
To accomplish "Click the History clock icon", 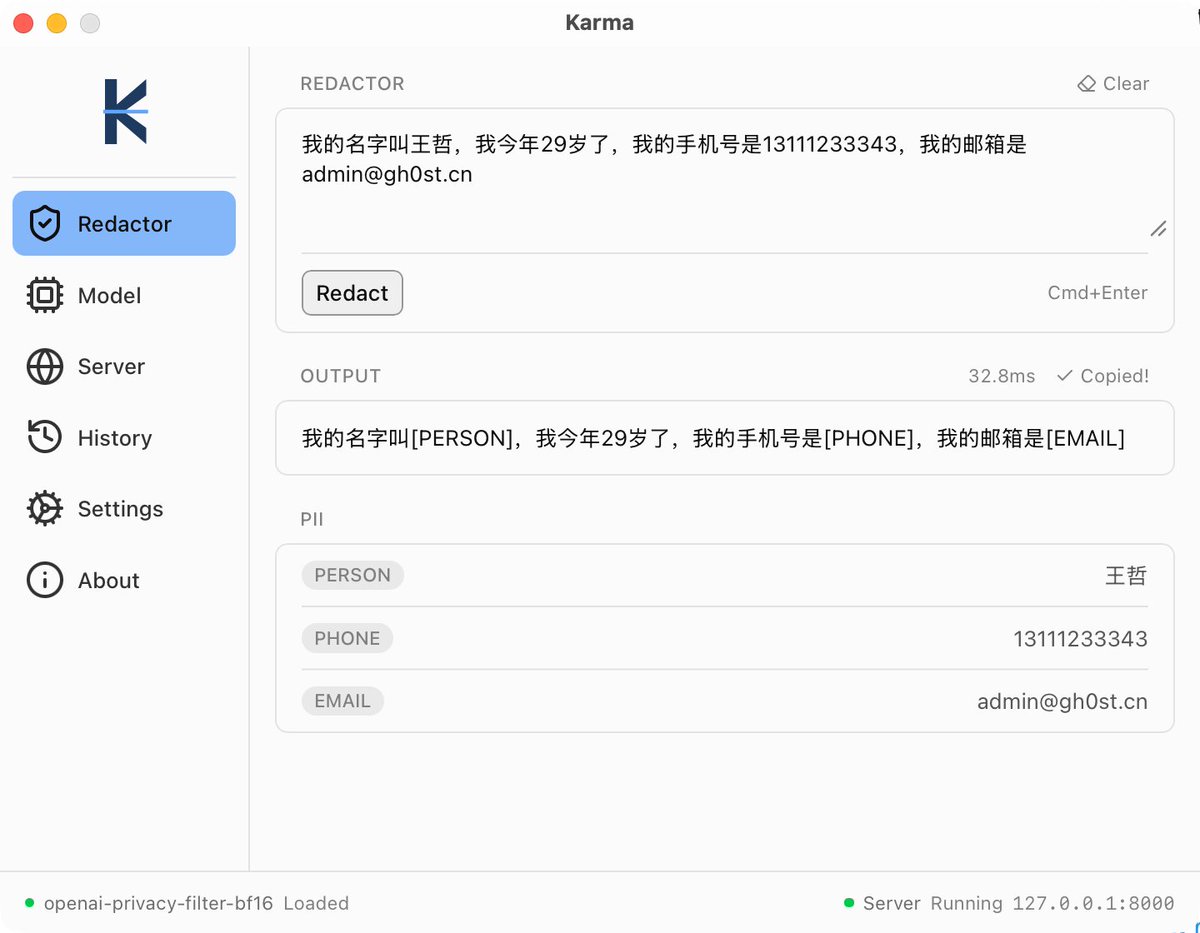I will [45, 437].
